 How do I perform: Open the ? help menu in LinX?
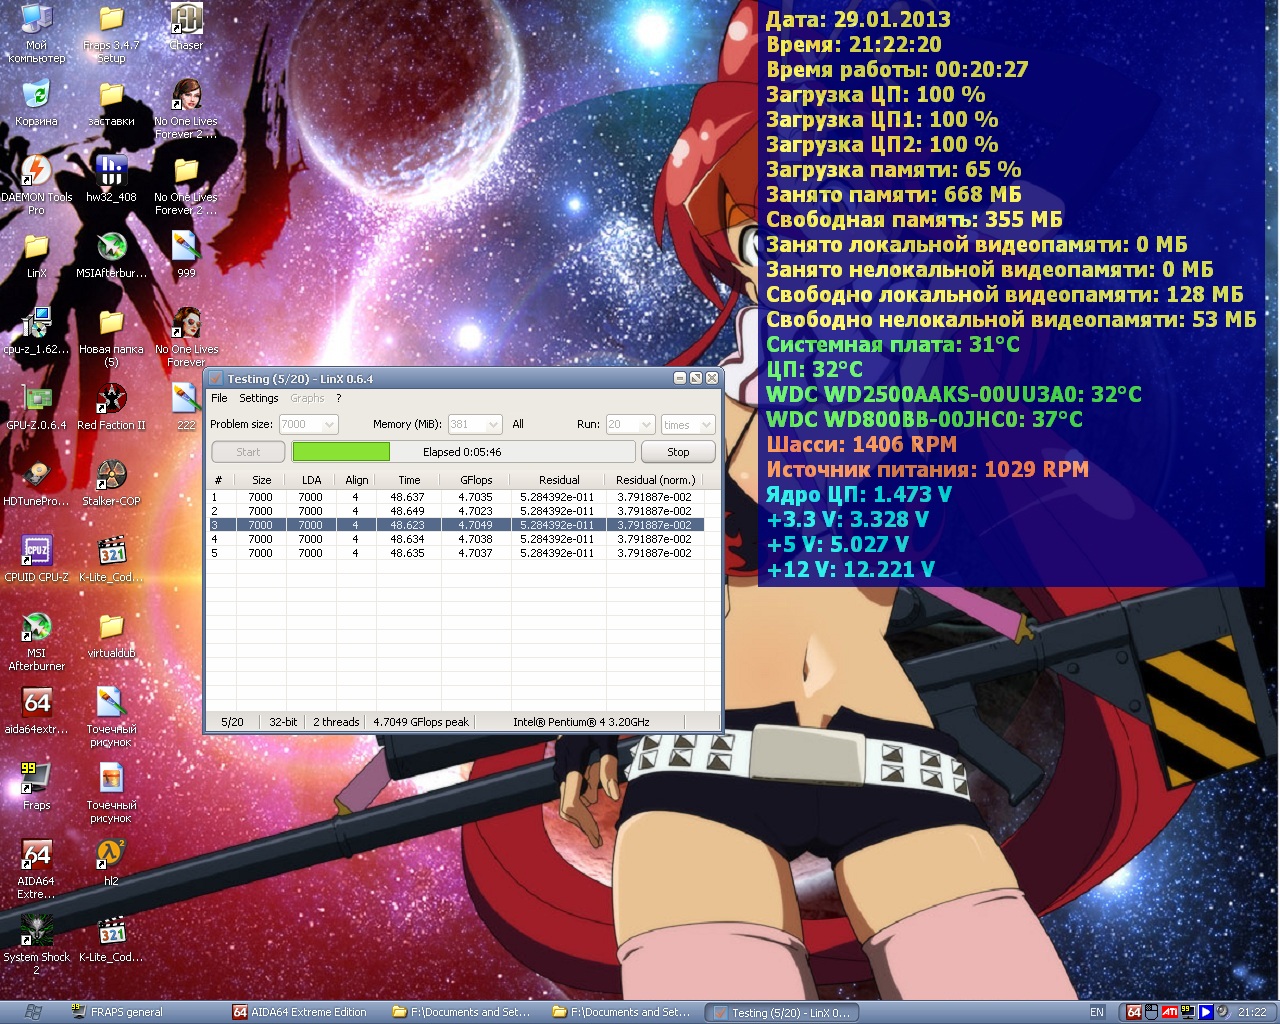[x=339, y=398]
